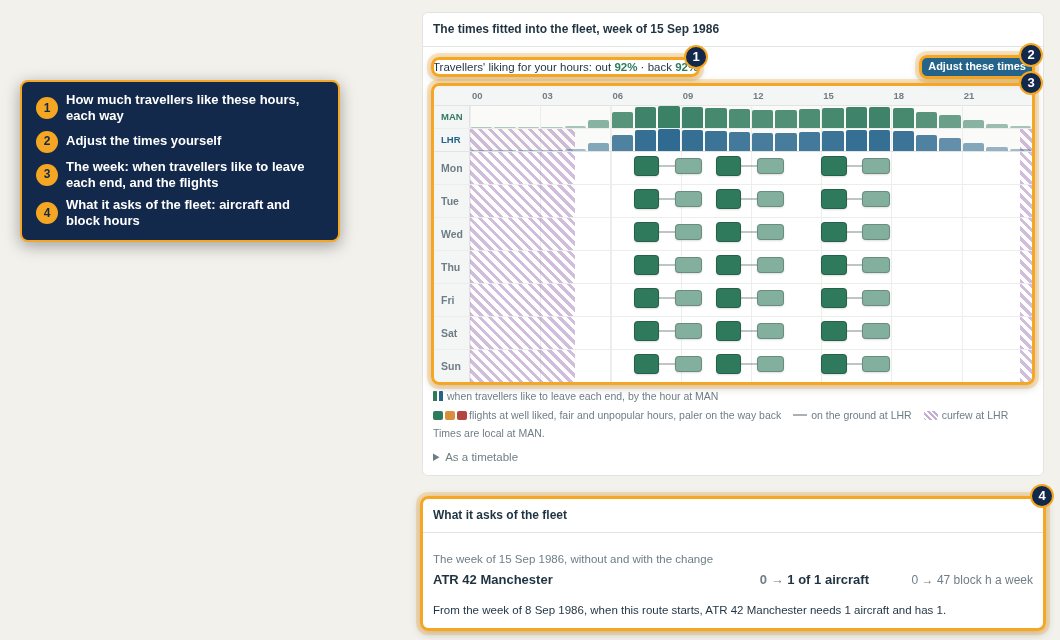
Task: Click the What it asks of the fleet heading
Action: (500, 515)
